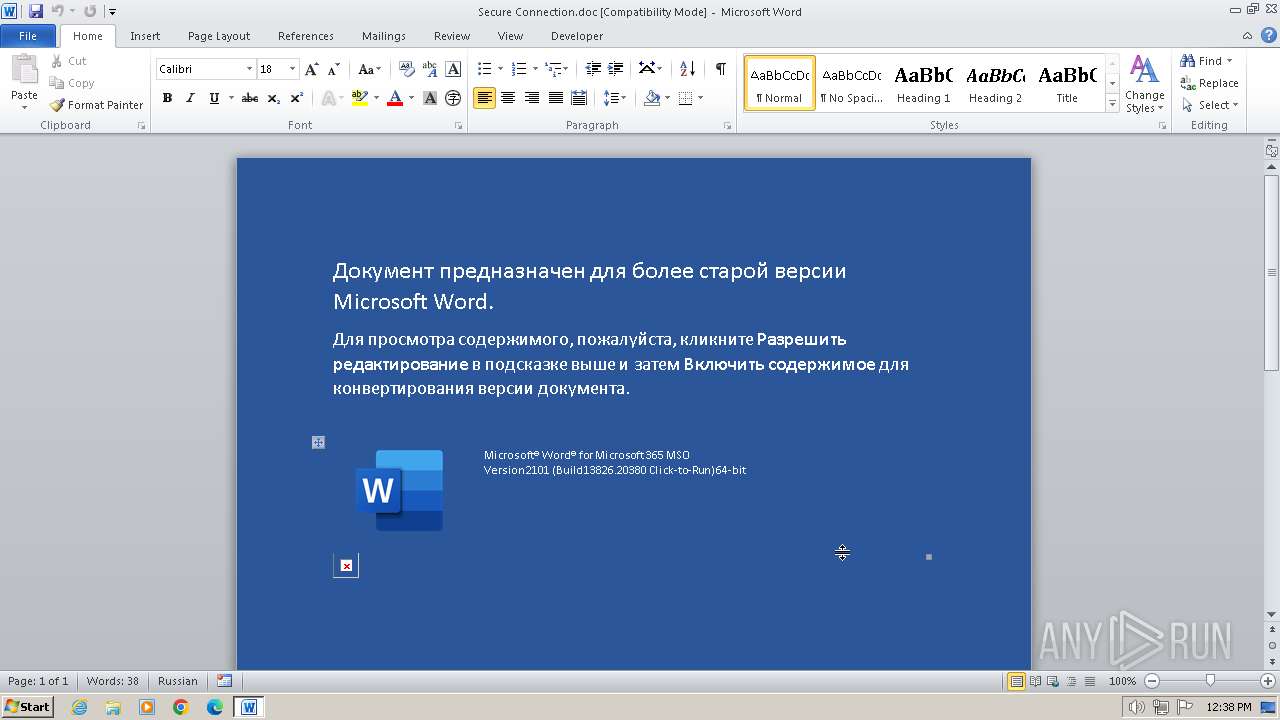Click the zoom in plus button

click(x=1268, y=681)
